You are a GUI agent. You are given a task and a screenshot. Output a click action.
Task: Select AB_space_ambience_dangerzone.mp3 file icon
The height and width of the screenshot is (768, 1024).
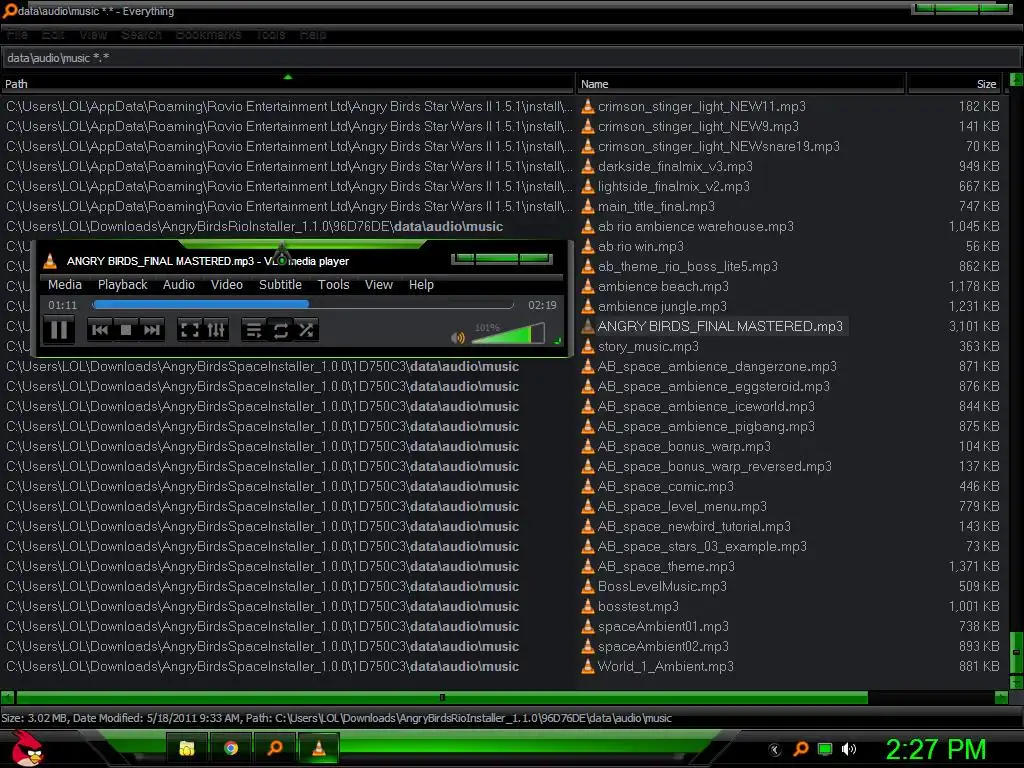(x=588, y=366)
